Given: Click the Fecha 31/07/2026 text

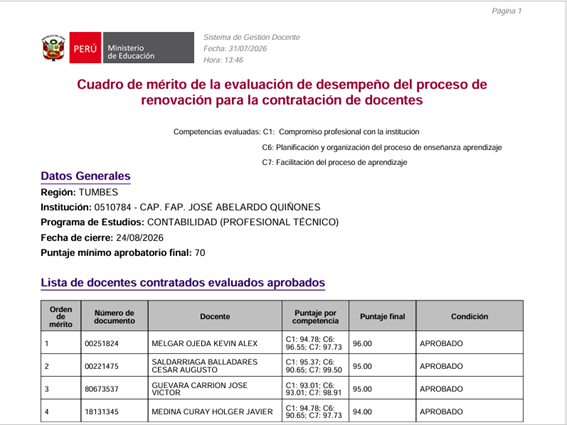Looking at the screenshot, I should (235, 48).
